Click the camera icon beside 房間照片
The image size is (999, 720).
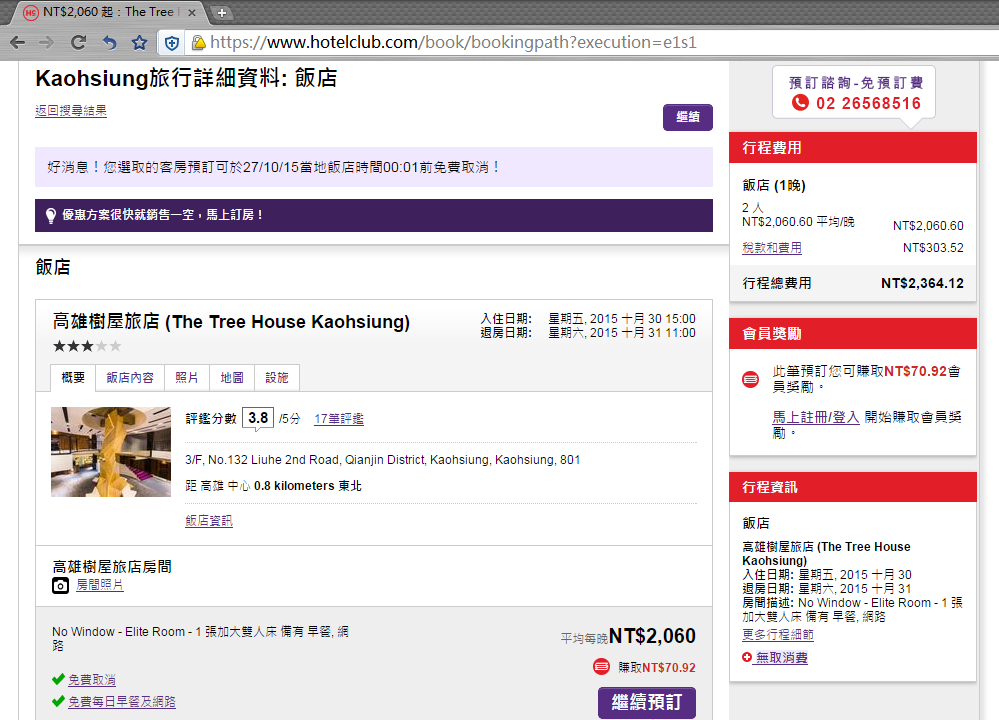point(61,586)
